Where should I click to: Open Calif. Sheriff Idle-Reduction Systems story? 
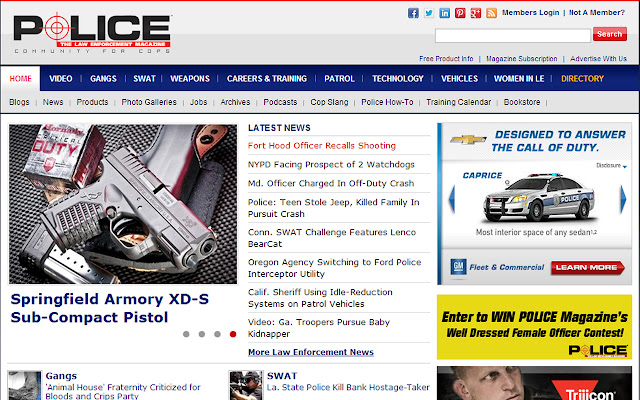coord(320,298)
